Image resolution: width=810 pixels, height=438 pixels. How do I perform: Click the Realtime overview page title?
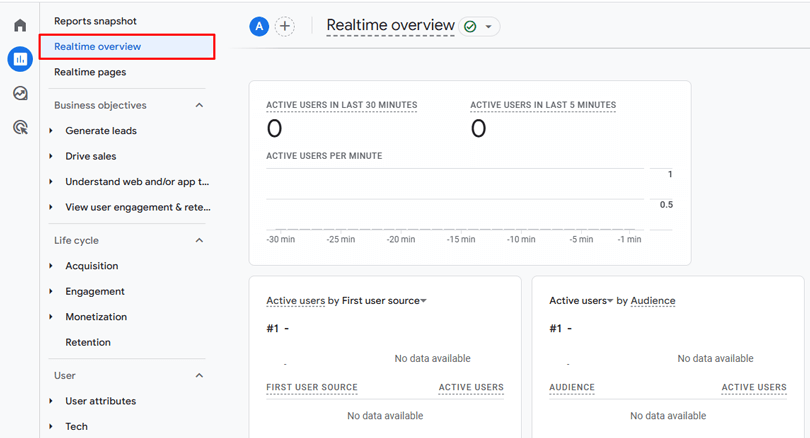(x=391, y=25)
